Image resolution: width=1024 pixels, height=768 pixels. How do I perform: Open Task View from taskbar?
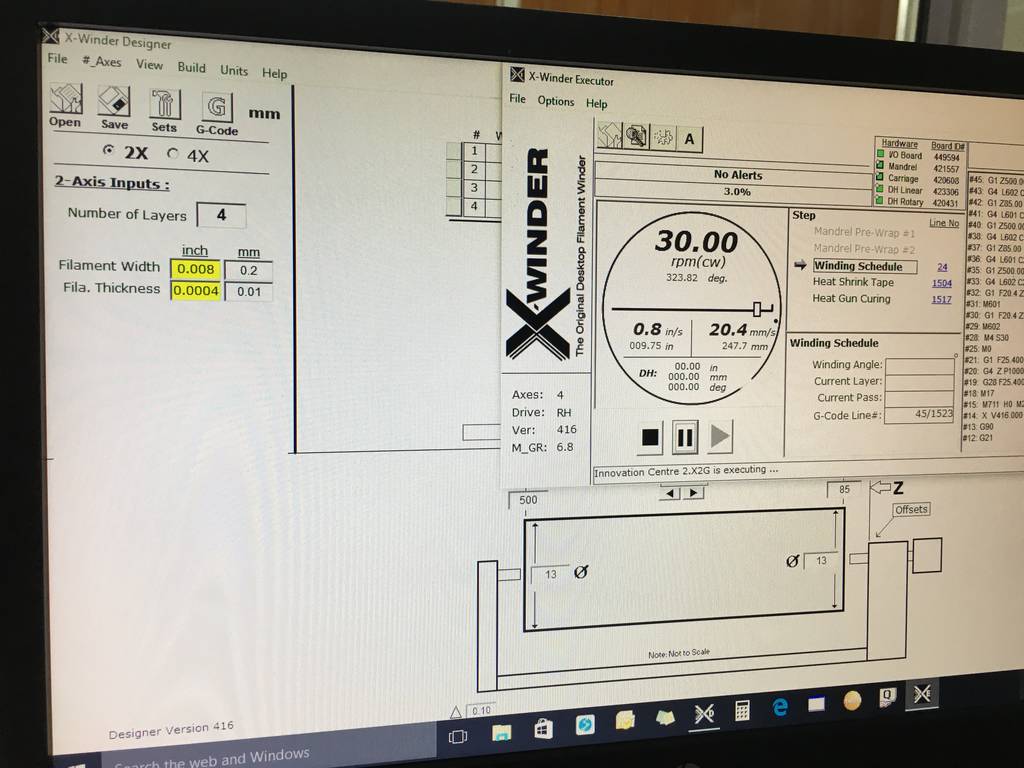458,737
